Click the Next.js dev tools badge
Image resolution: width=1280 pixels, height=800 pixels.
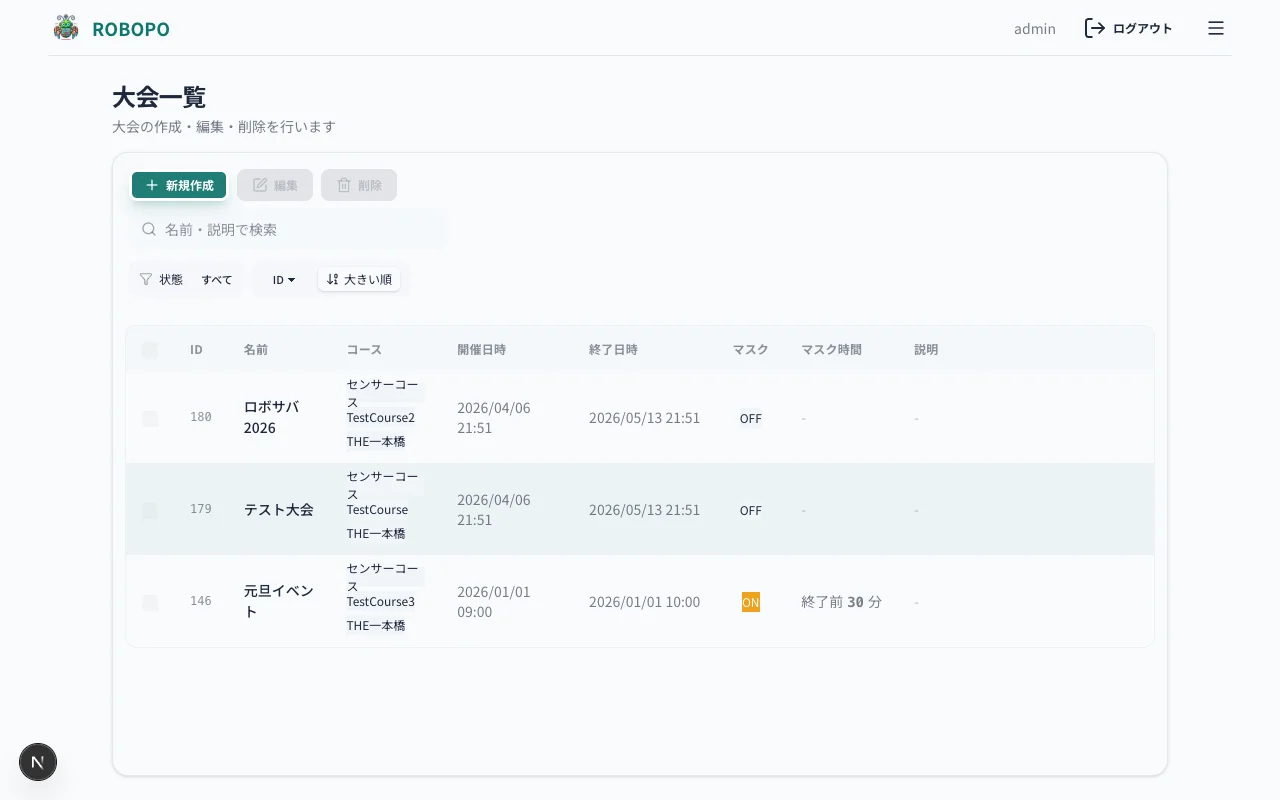click(38, 762)
